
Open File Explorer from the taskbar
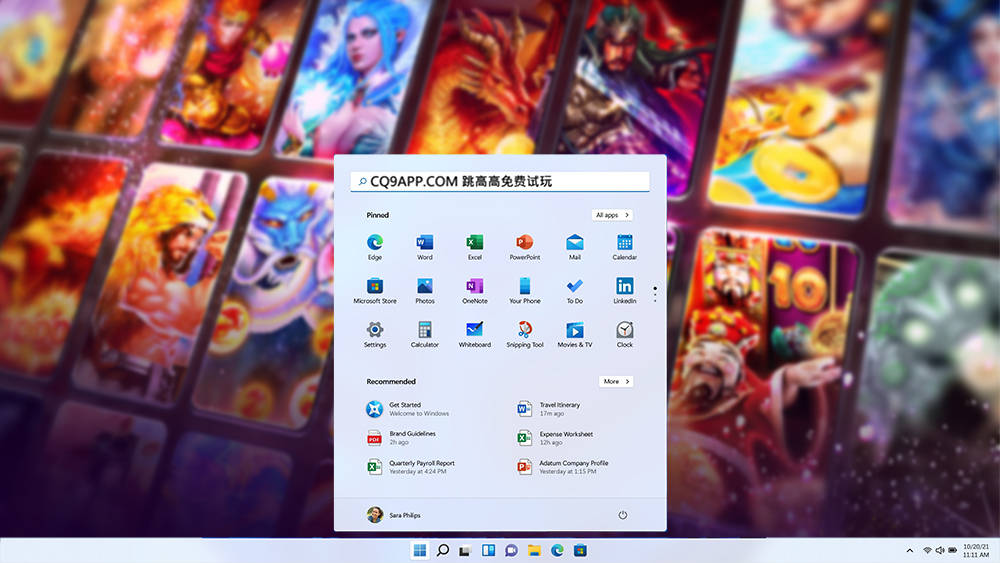click(x=535, y=551)
